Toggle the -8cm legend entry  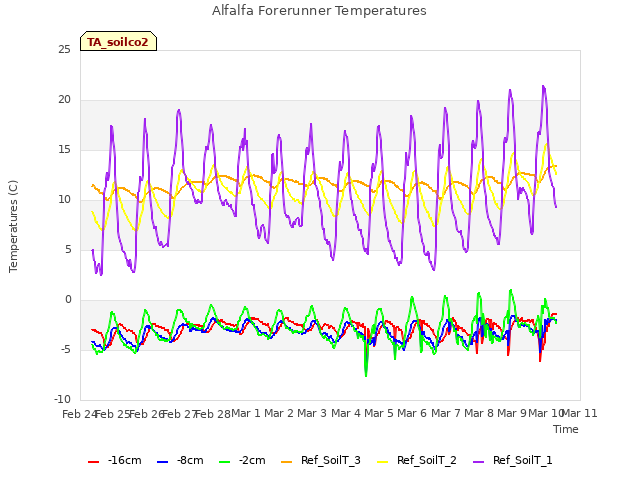pos(180,460)
